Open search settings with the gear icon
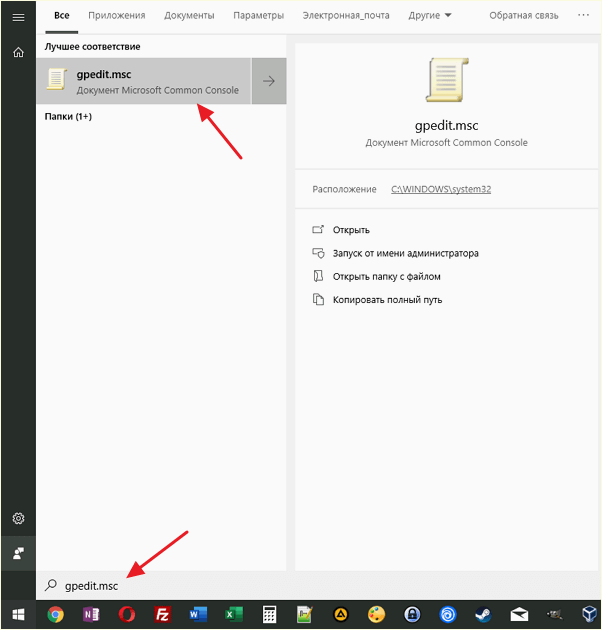The height and width of the screenshot is (630, 602). [18, 518]
